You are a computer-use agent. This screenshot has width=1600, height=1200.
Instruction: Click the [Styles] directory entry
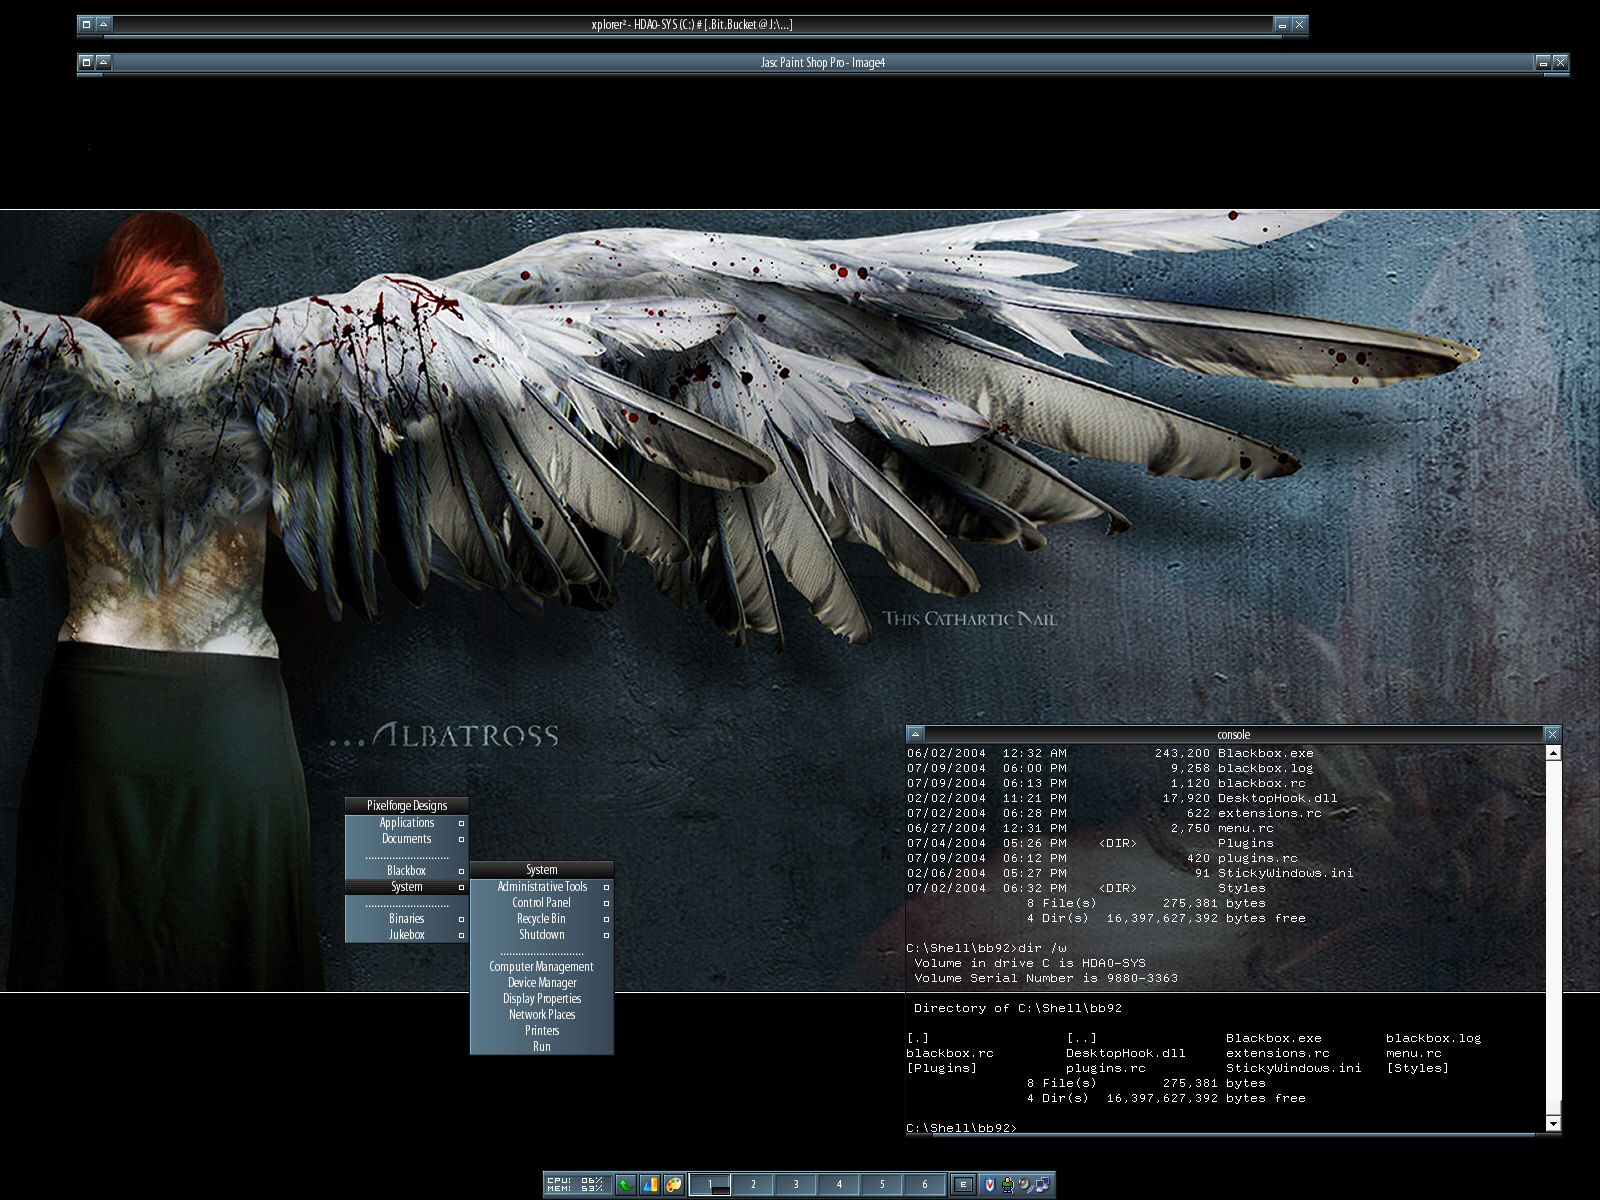pyautogui.click(x=1417, y=1068)
